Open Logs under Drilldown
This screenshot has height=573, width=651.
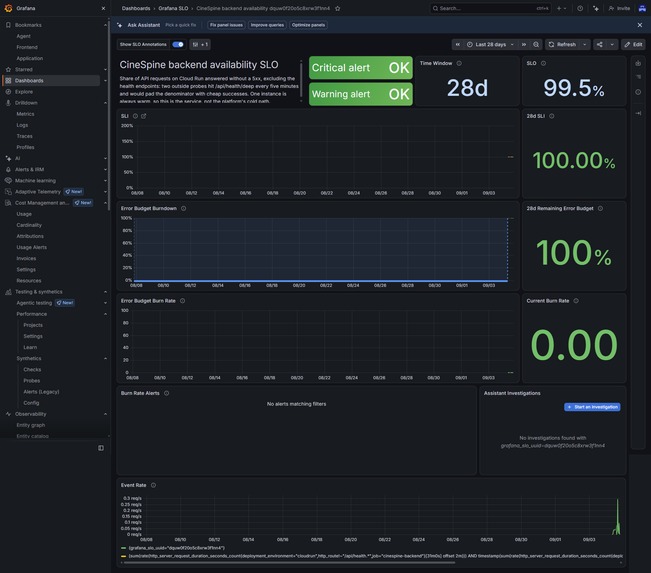coord(22,125)
